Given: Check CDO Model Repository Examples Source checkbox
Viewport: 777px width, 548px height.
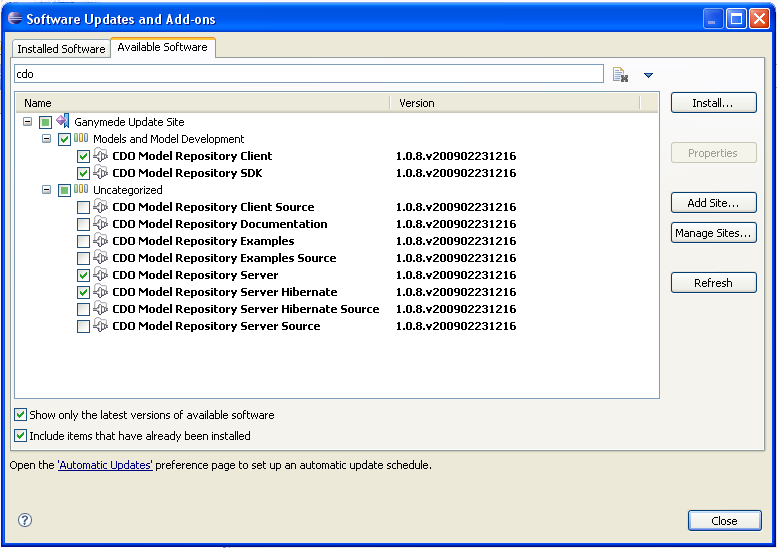Looking at the screenshot, I should click(x=83, y=258).
